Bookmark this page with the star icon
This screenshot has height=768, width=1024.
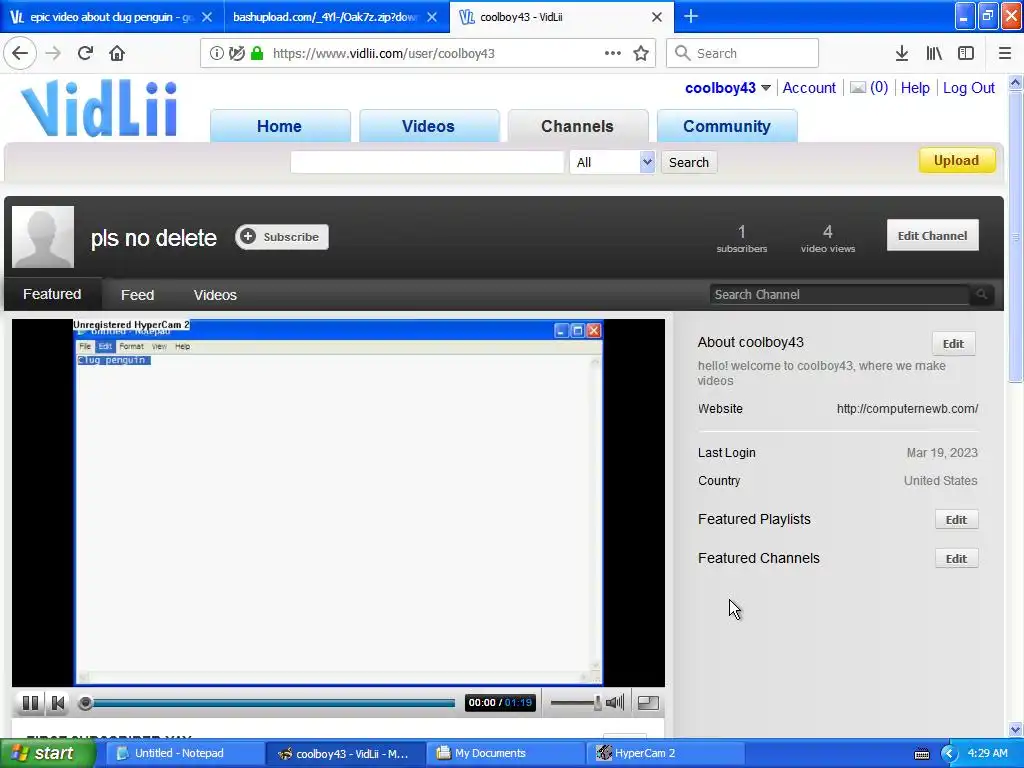(641, 53)
